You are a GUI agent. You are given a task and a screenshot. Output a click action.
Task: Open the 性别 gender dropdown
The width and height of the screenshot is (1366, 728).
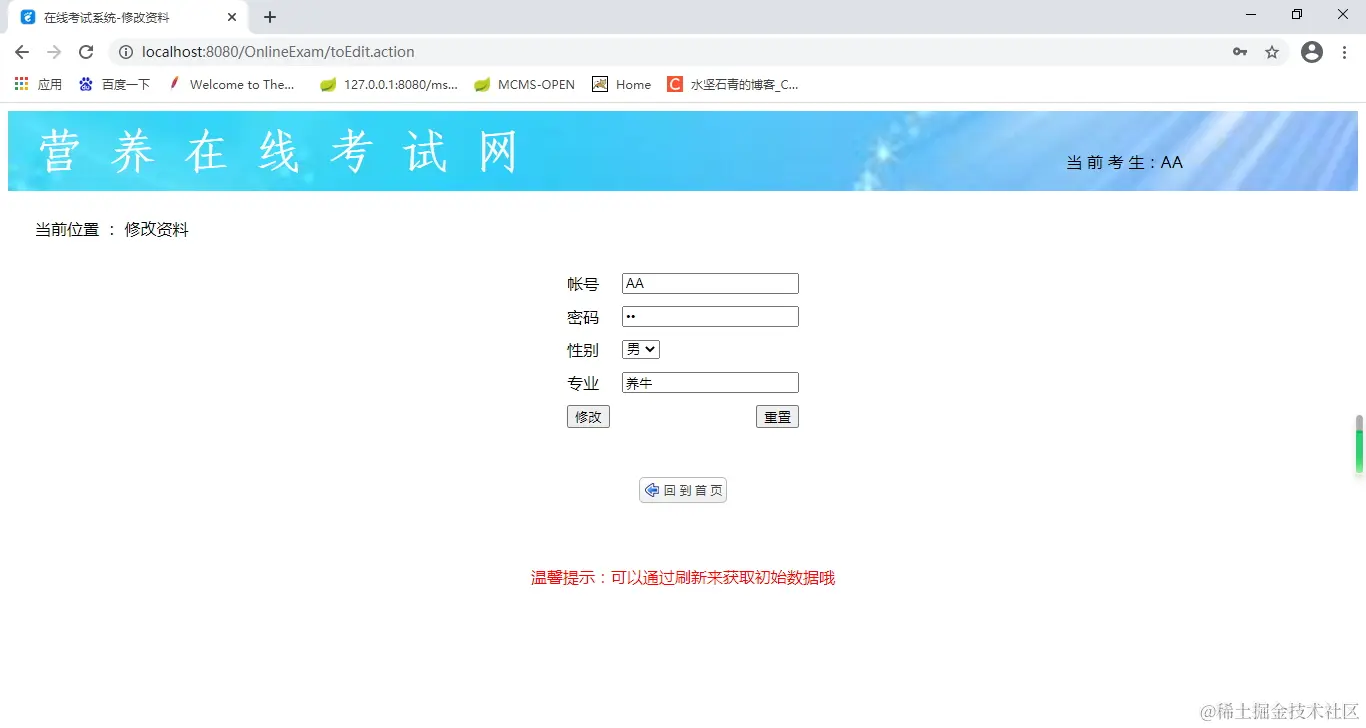(640, 349)
